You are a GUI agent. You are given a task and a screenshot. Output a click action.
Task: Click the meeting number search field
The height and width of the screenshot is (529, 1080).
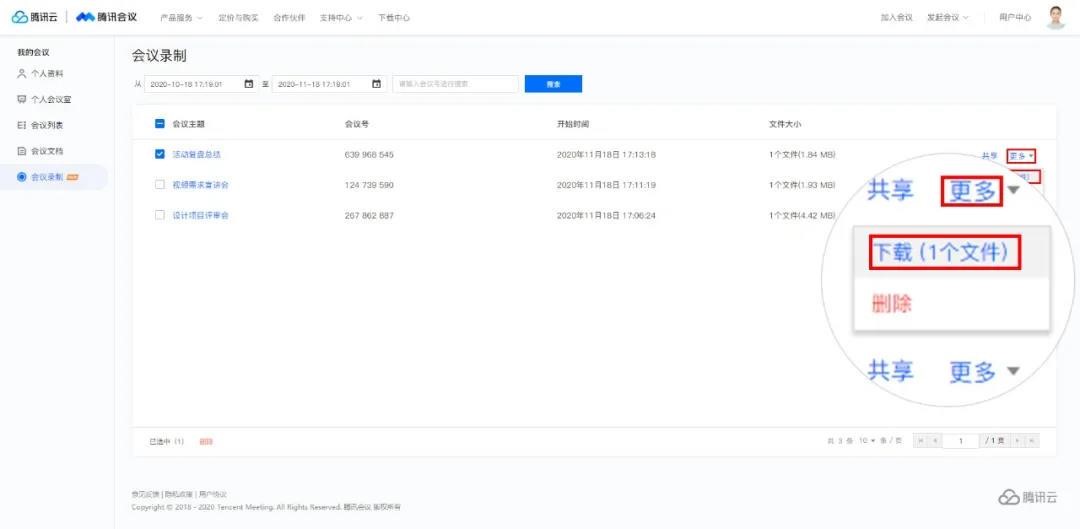tap(455, 84)
